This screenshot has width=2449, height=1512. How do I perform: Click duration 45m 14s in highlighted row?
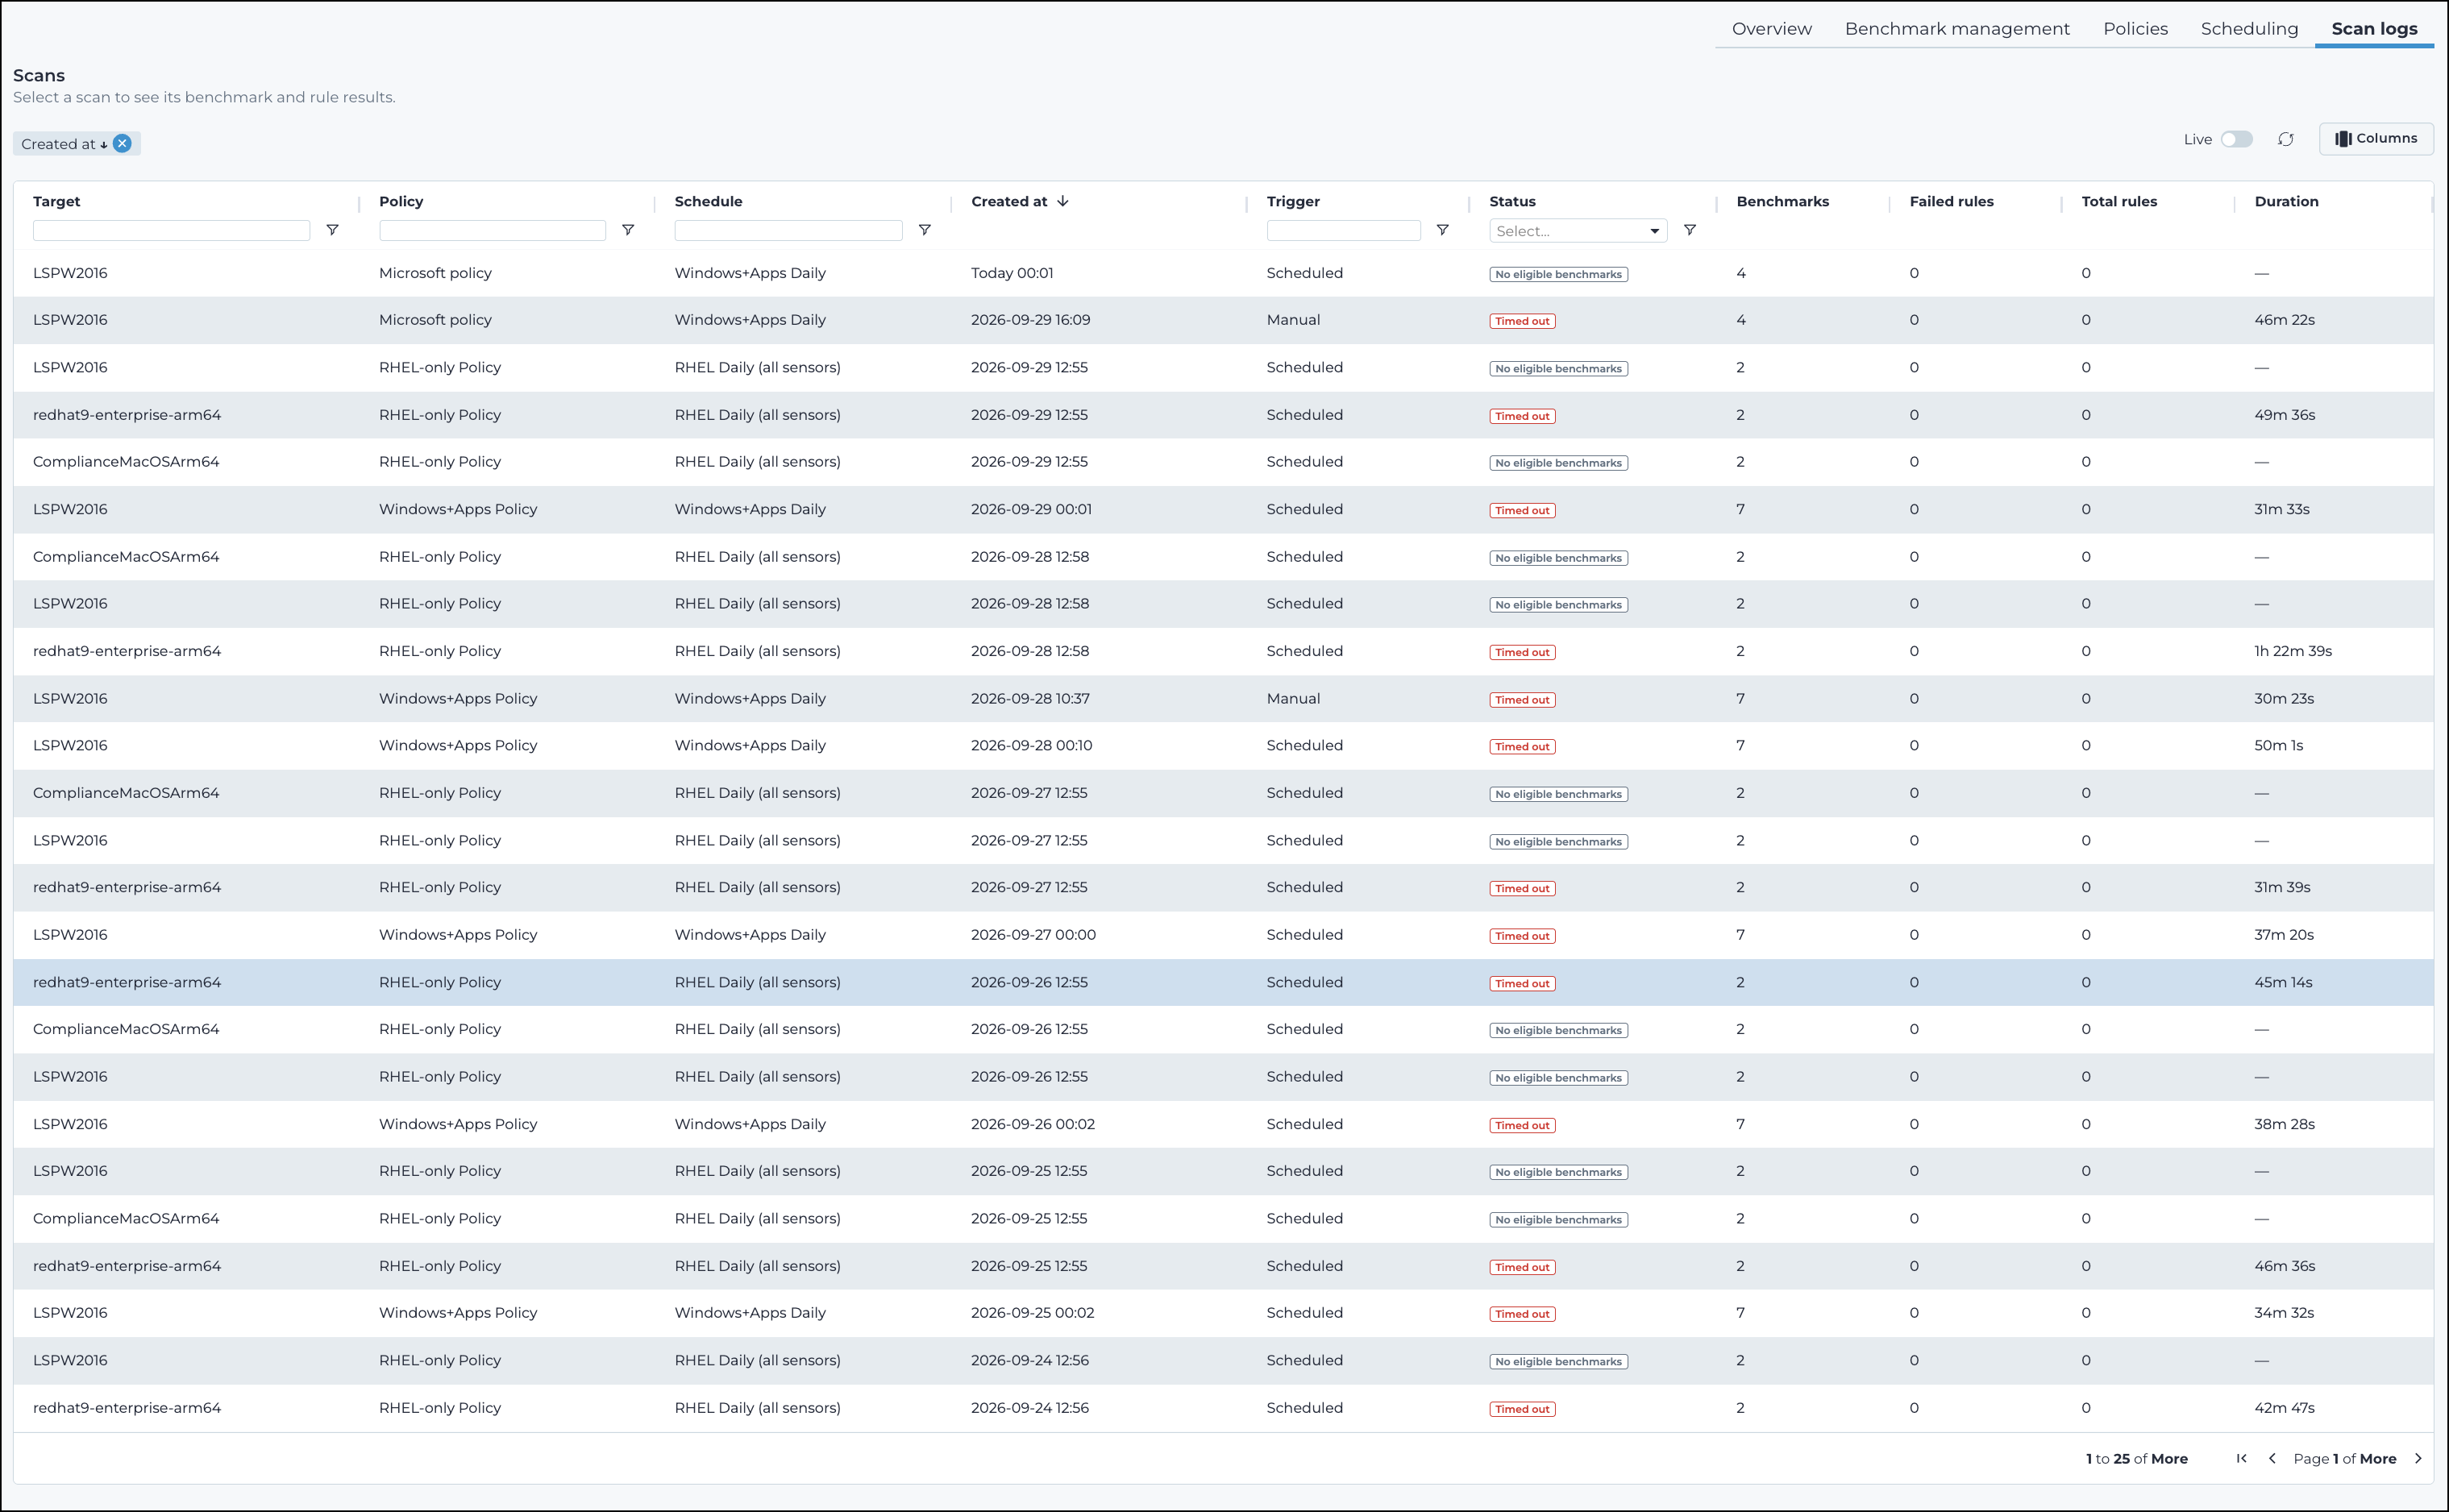2283,982
